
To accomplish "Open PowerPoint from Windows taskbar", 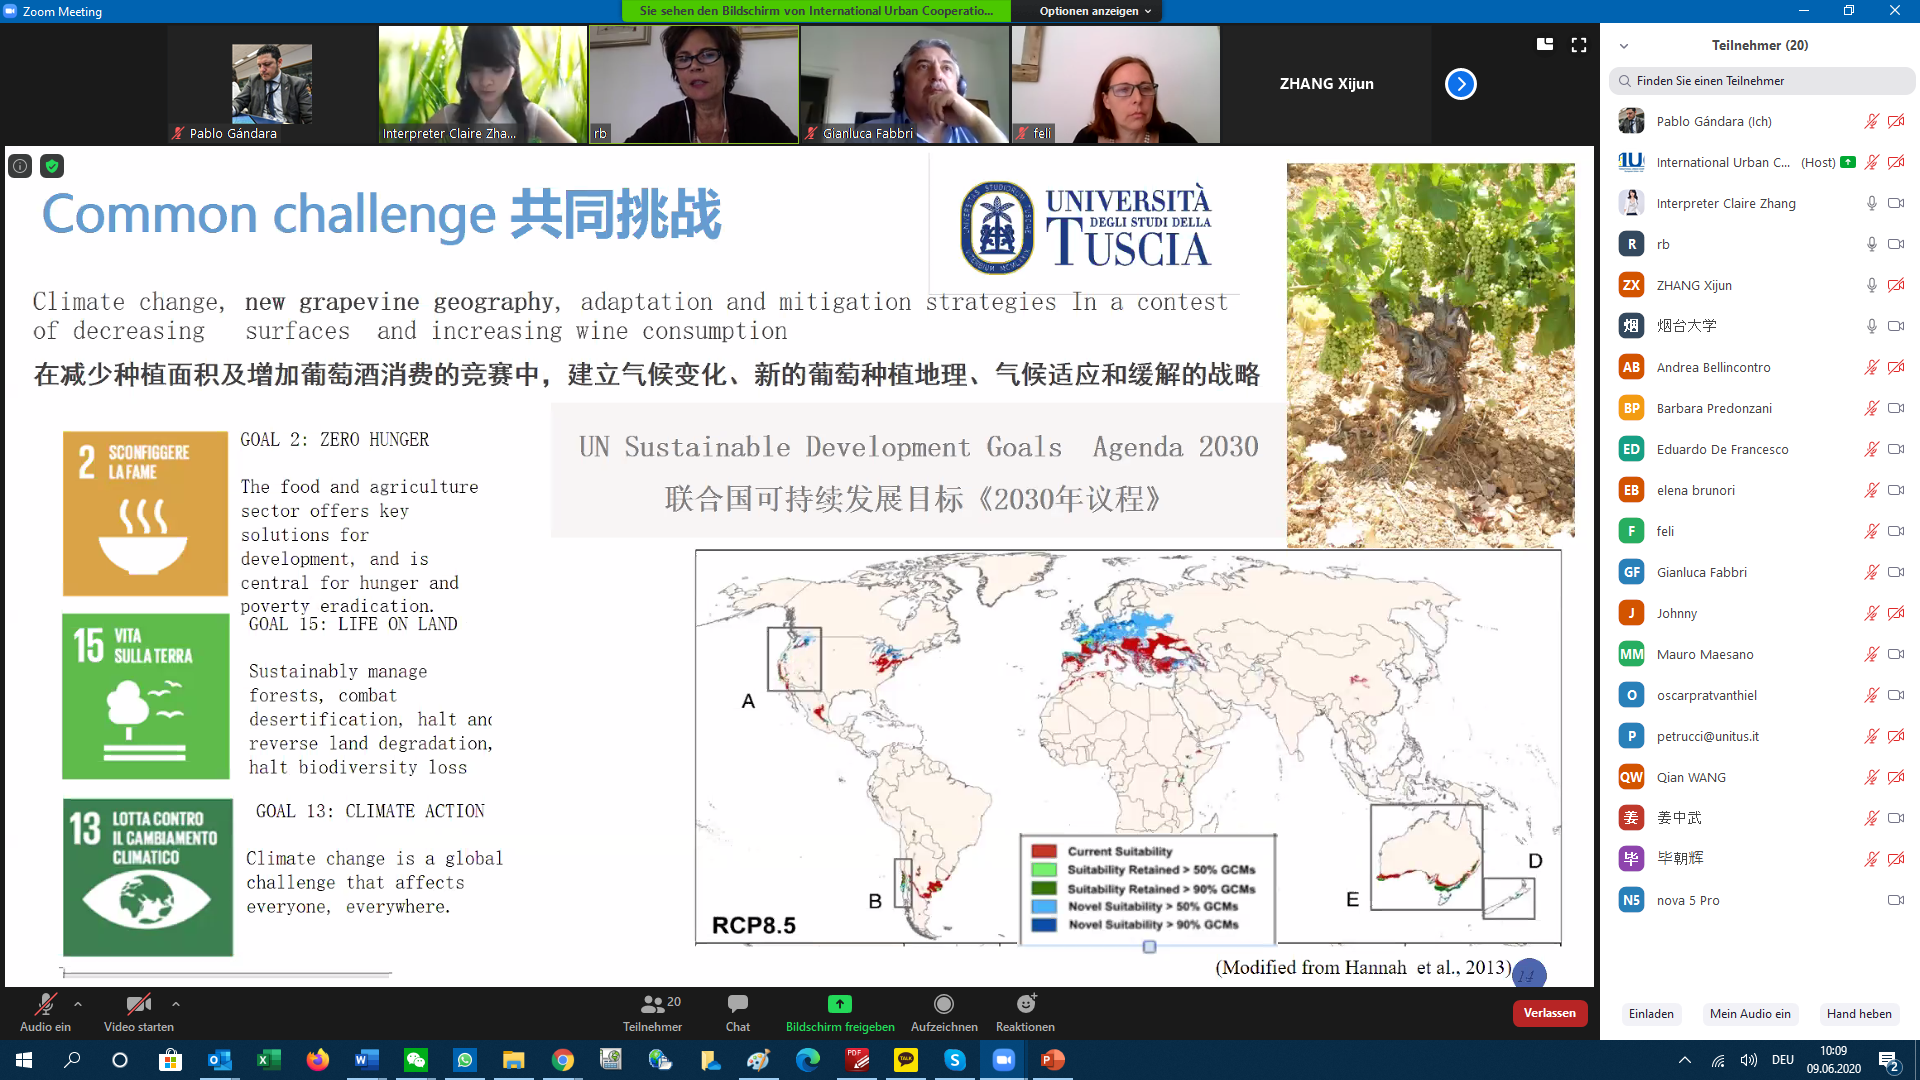I will (x=1052, y=1060).
